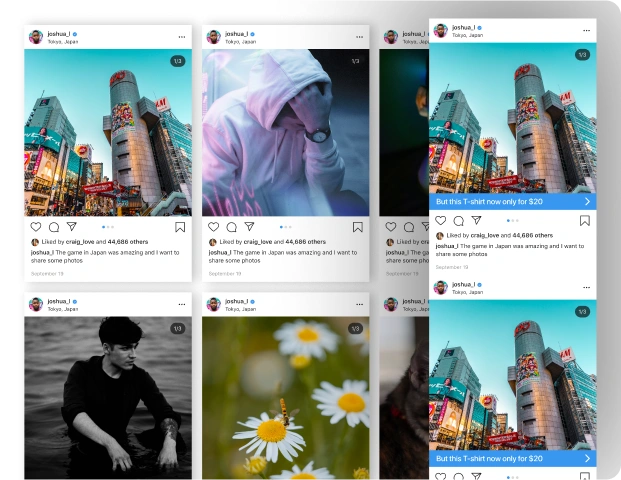Open craig_love profile under pink hoodie post
This screenshot has width=621, height=480.
click(257, 242)
